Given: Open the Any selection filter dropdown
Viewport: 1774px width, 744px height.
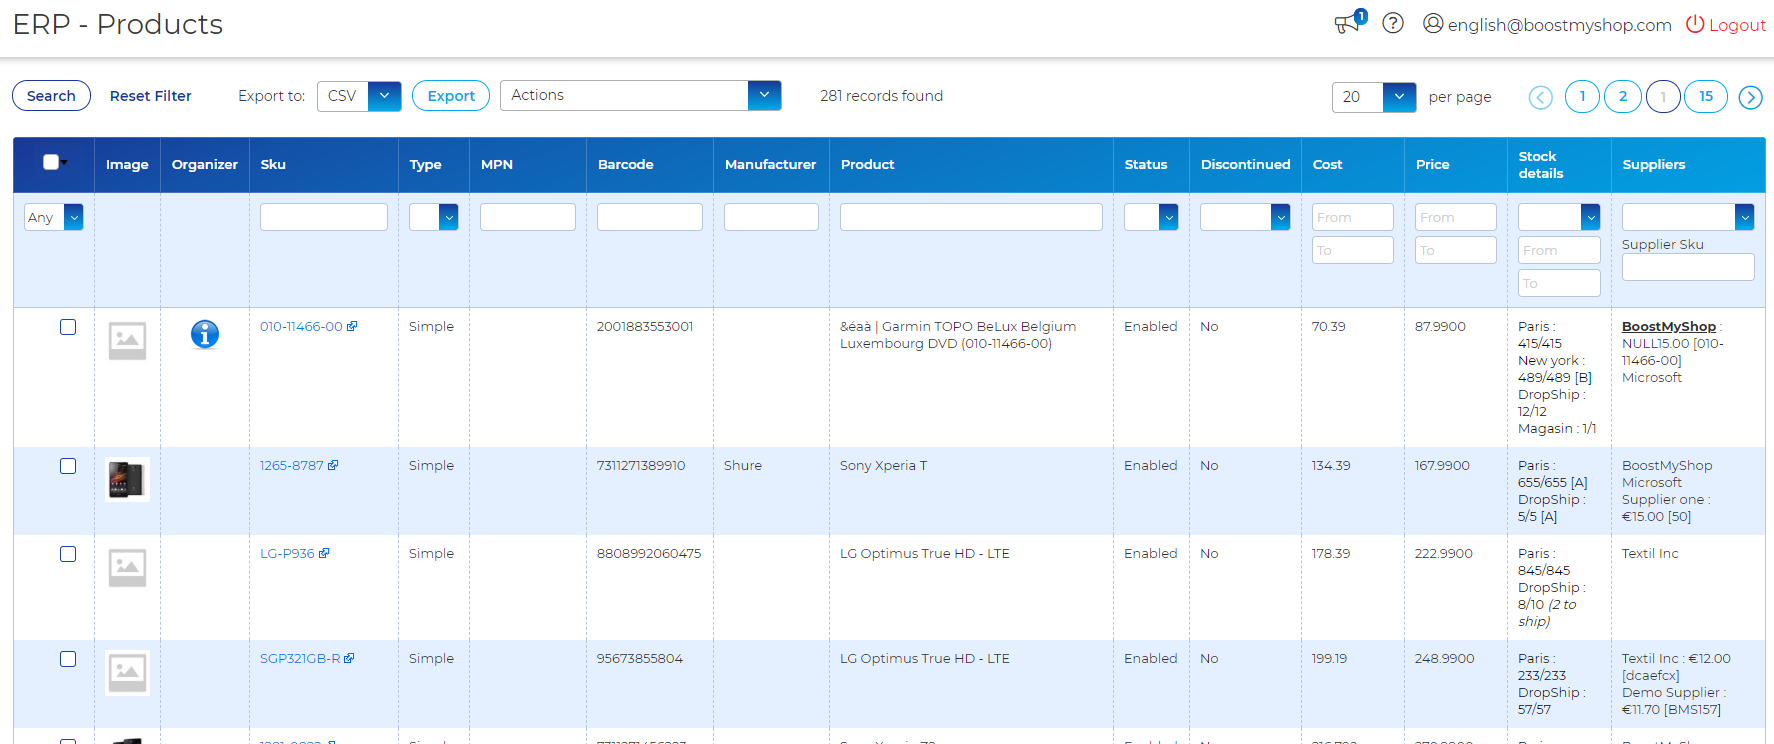Looking at the screenshot, I should pyautogui.click(x=54, y=217).
